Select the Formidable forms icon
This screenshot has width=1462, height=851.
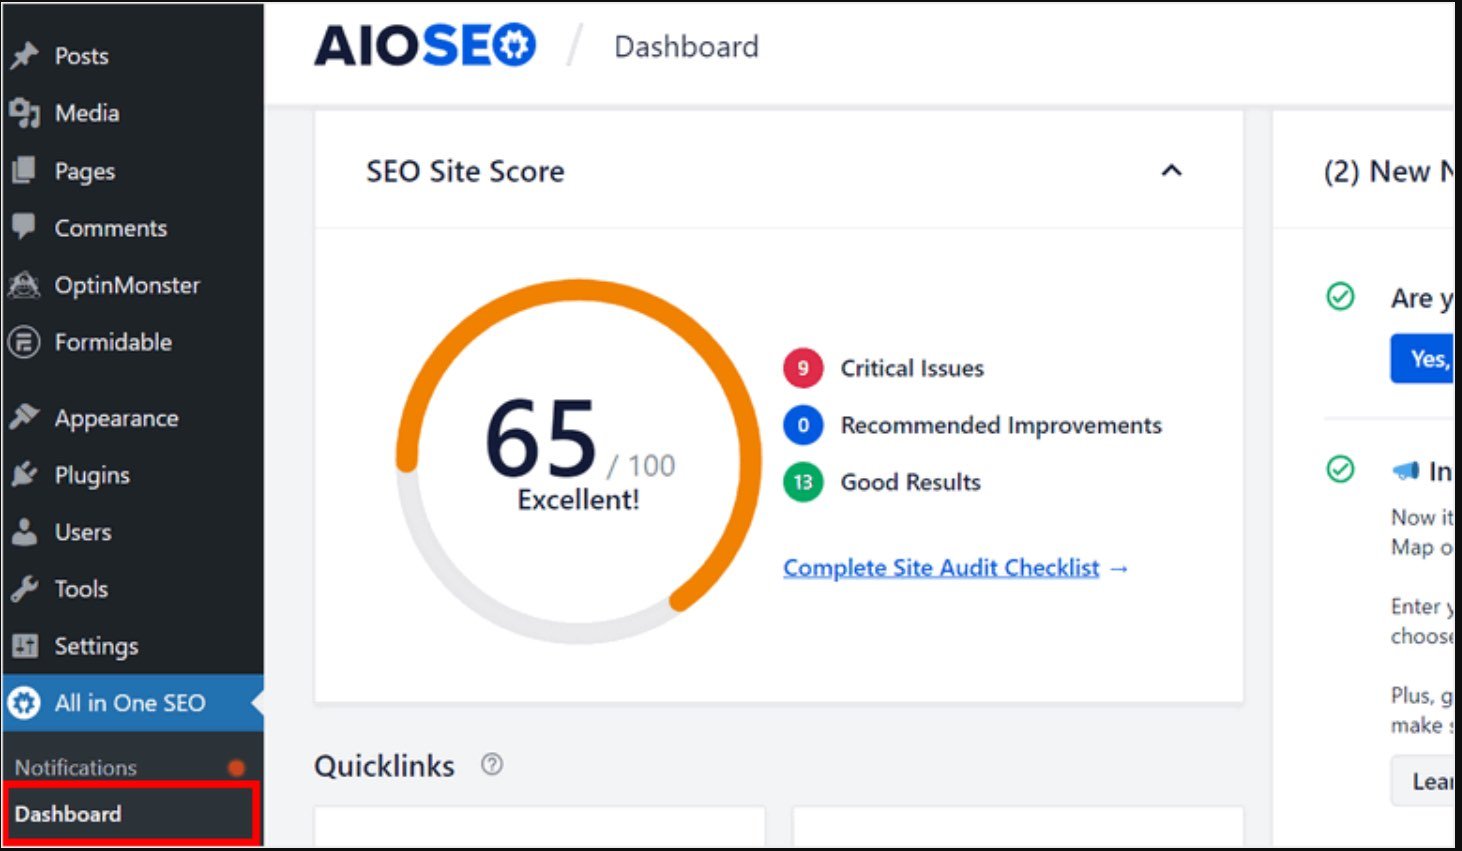tap(25, 342)
